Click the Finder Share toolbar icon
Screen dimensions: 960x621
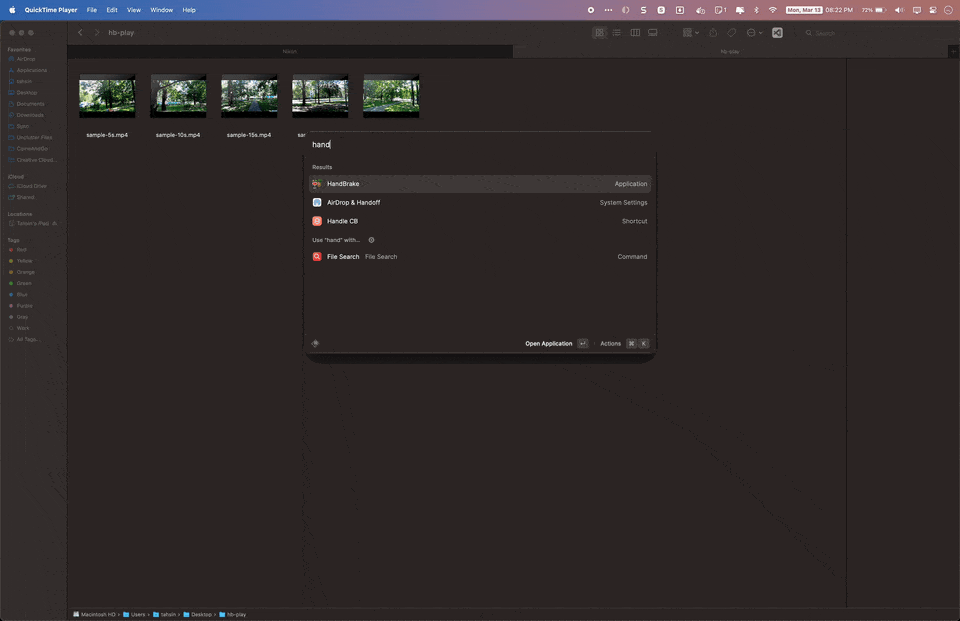pos(713,32)
